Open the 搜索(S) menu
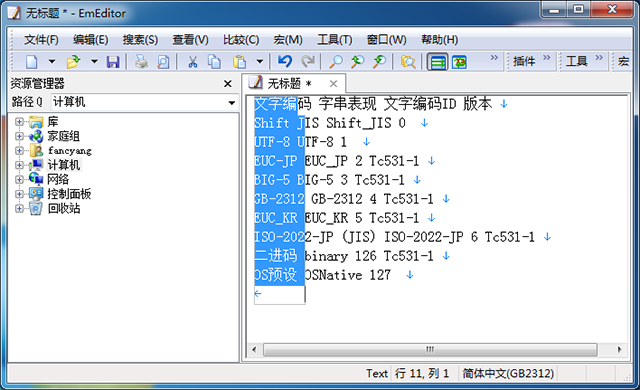Image resolution: width=640 pixels, height=390 pixels. pyautogui.click(x=140, y=40)
